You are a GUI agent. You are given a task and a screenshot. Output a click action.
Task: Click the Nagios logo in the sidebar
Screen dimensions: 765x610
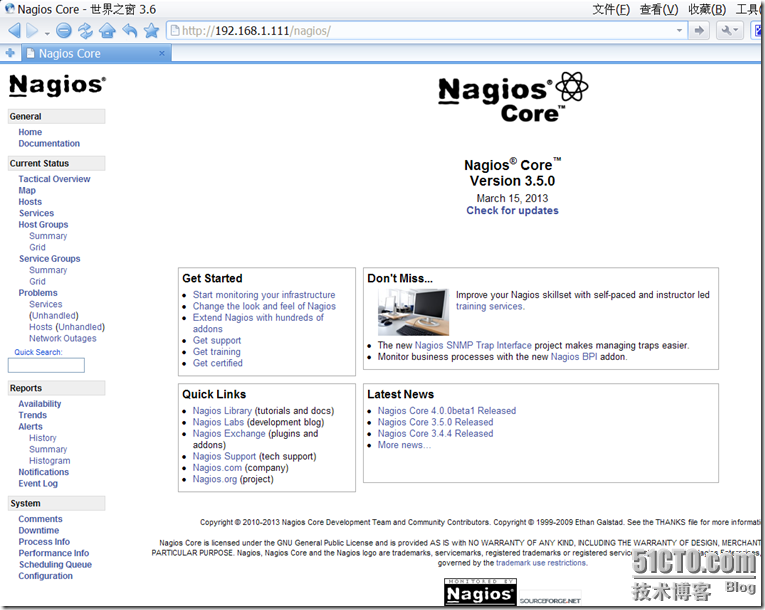click(57, 85)
